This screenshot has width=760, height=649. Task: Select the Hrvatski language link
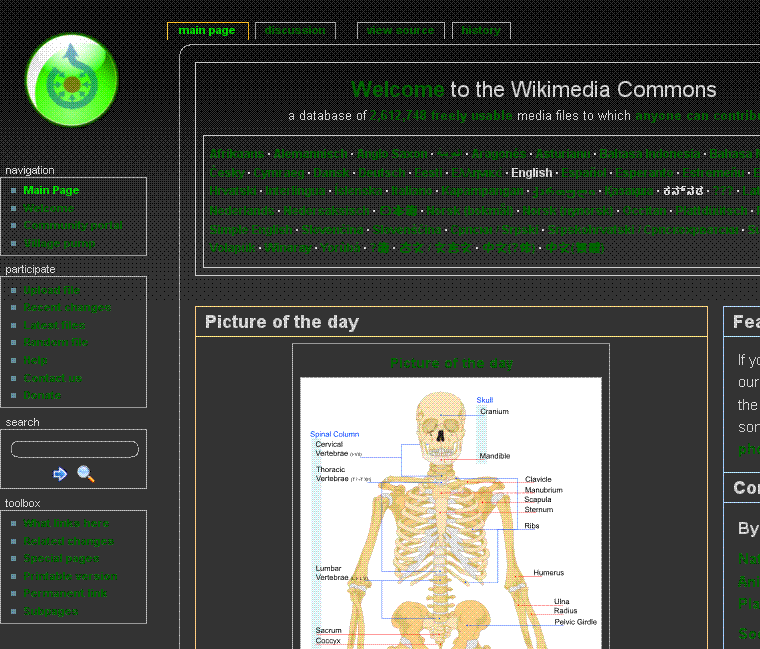click(x=233, y=190)
